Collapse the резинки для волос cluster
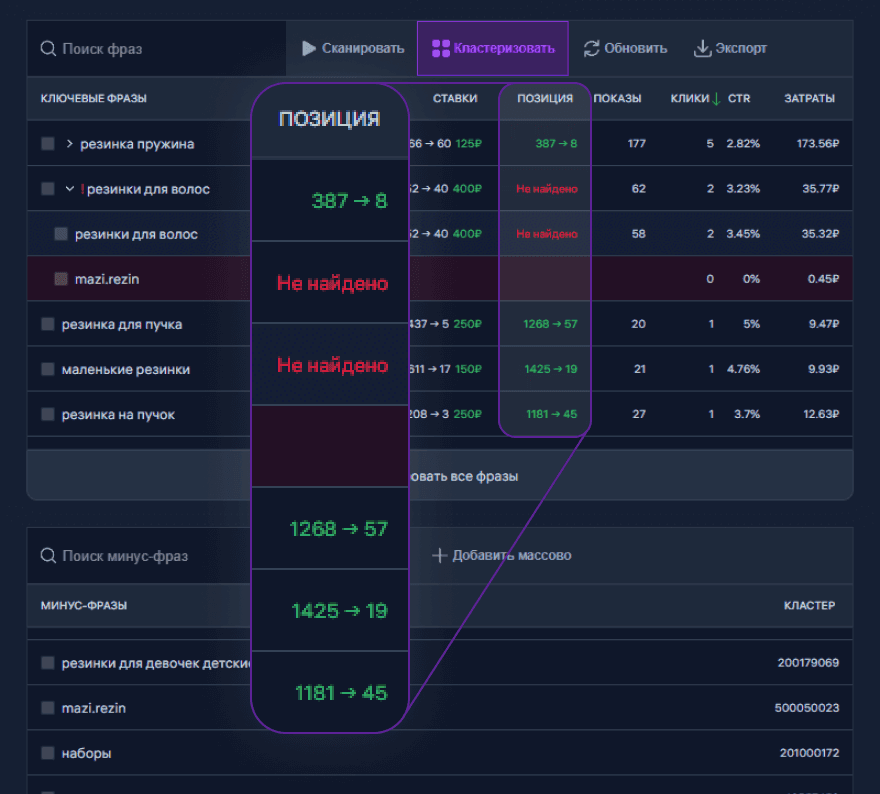880x794 pixels. click(x=70, y=189)
